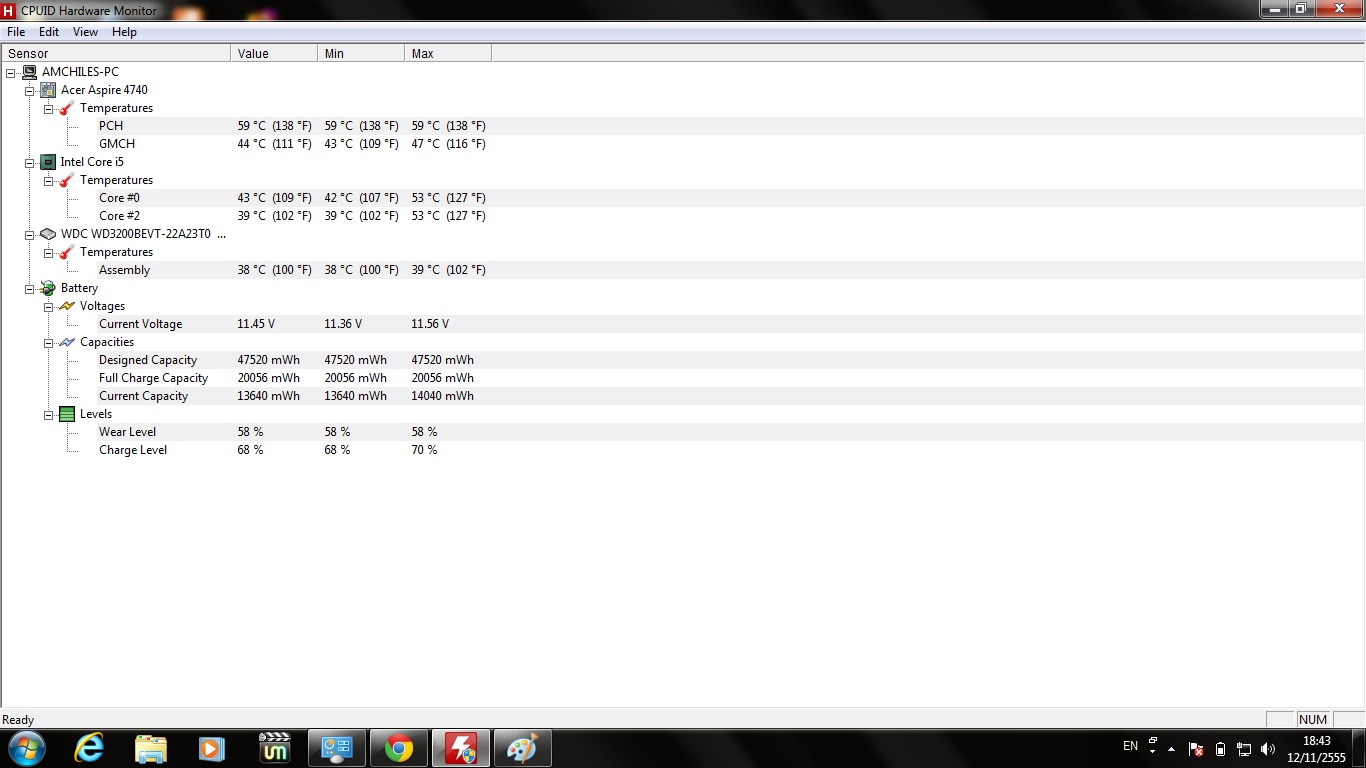Image resolution: width=1366 pixels, height=768 pixels.
Task: Click the 11.45 V current voltage value
Action: pyautogui.click(x=256, y=324)
